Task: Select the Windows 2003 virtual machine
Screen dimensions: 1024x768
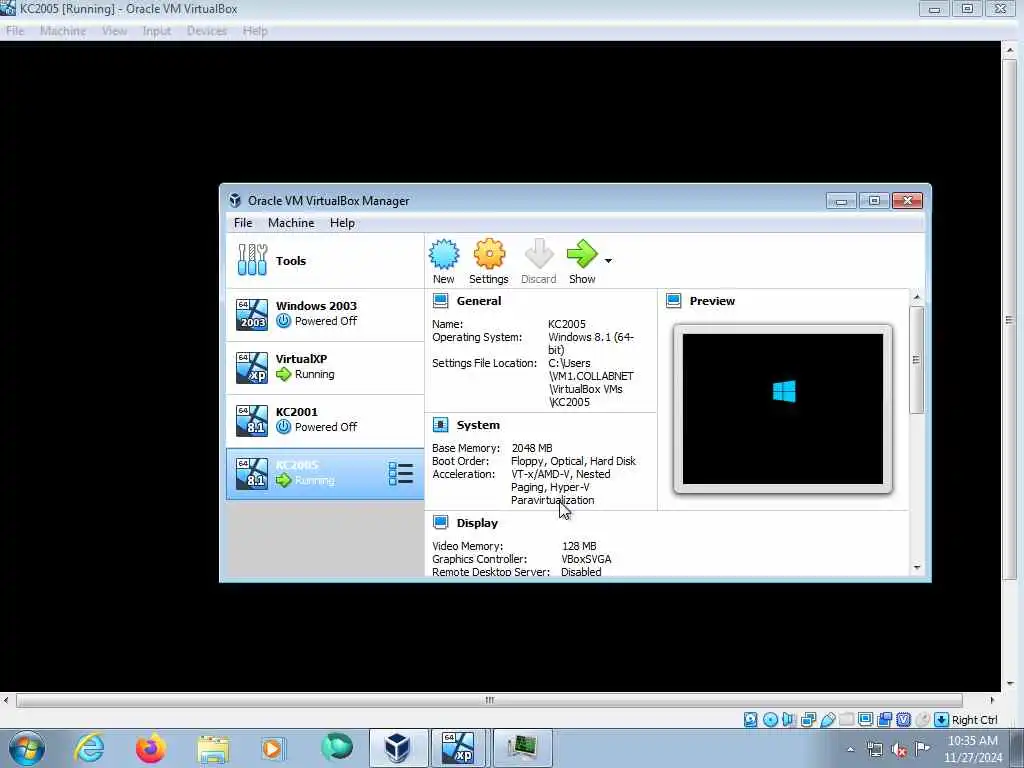Action: 325,314
